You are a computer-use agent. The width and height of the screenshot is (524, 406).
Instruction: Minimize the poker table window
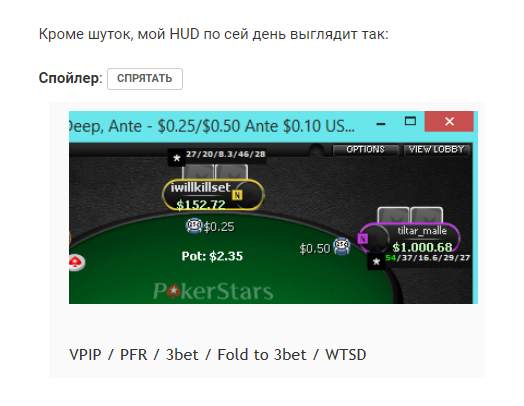[381, 124]
